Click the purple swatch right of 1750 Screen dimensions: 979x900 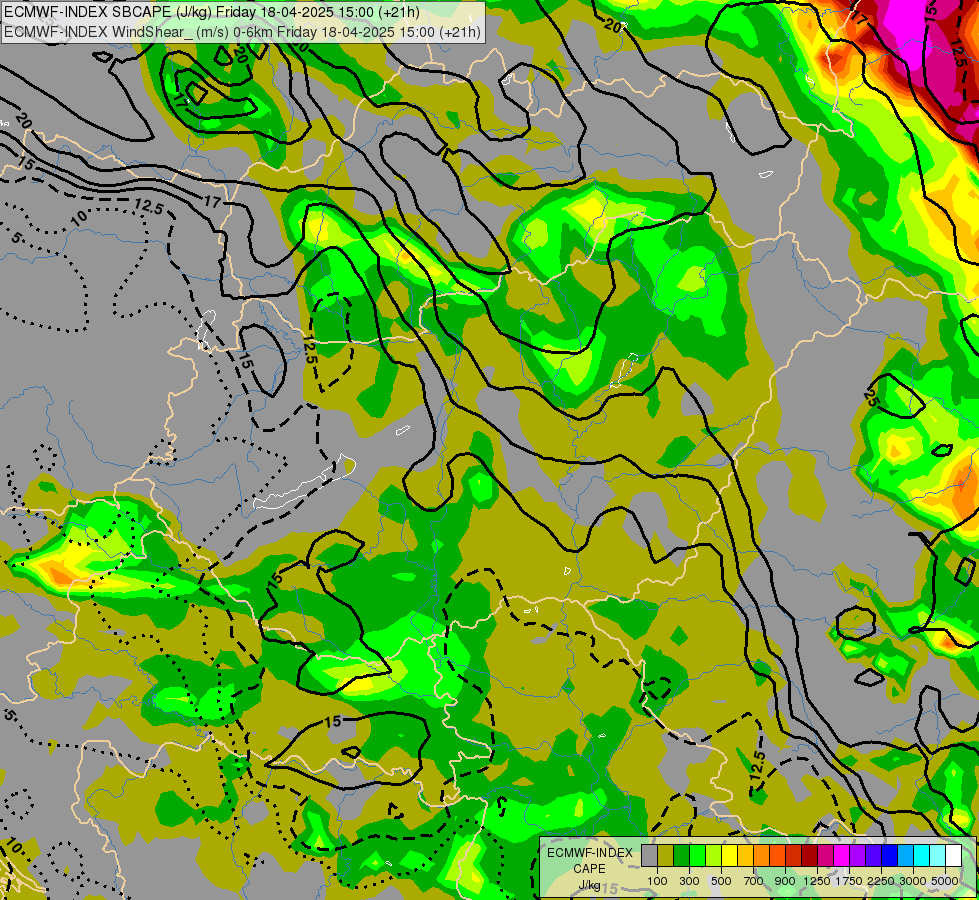[857, 856]
